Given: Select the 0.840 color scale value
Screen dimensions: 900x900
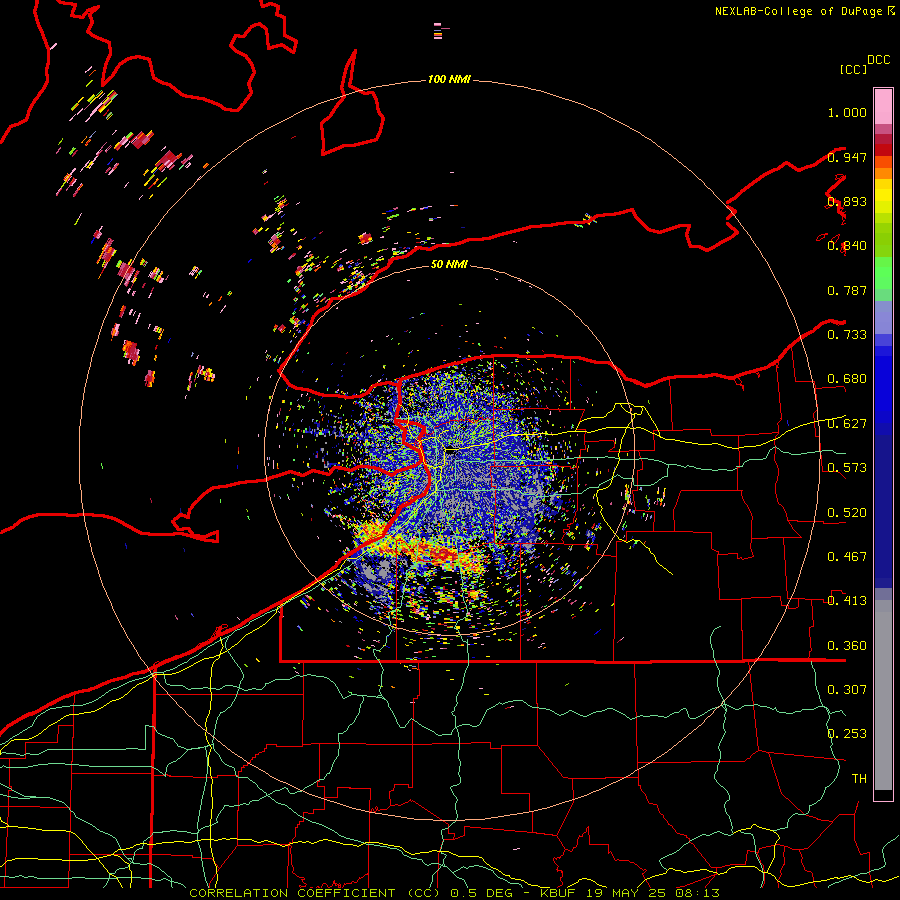Looking at the screenshot, I should 847,246.
